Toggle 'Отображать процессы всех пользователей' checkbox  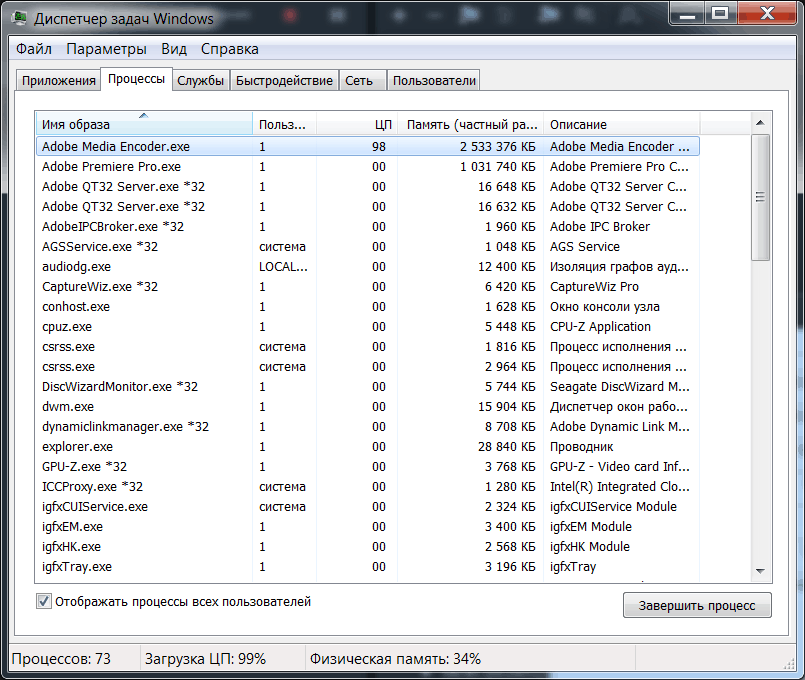pos(44,601)
